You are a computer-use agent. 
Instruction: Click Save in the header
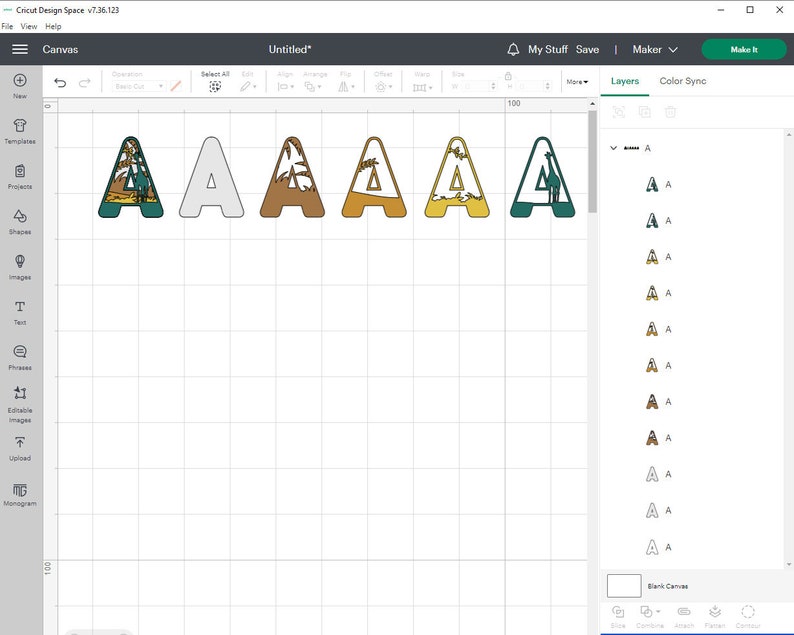[587, 49]
